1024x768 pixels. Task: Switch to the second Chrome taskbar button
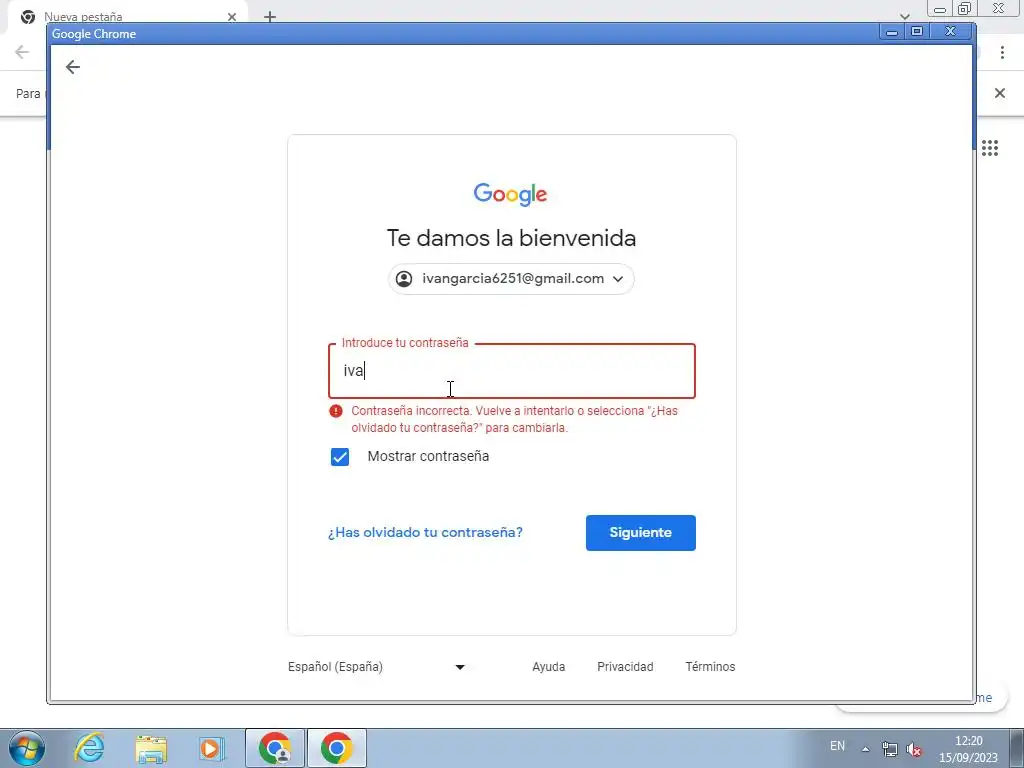click(337, 748)
